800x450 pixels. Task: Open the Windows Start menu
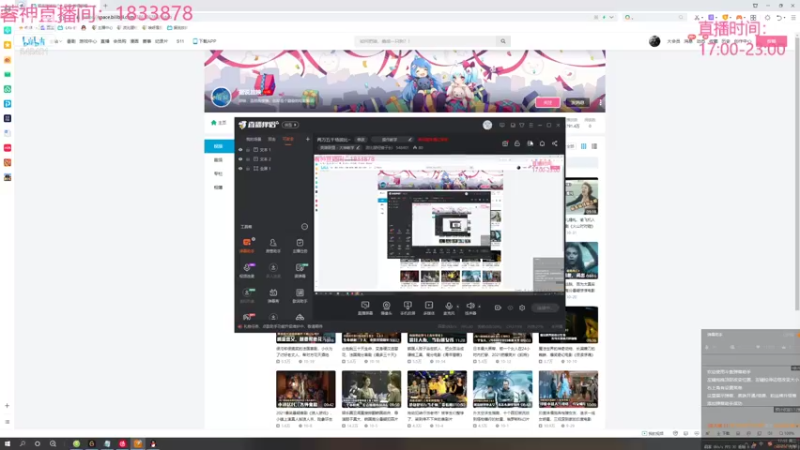(x=7, y=444)
